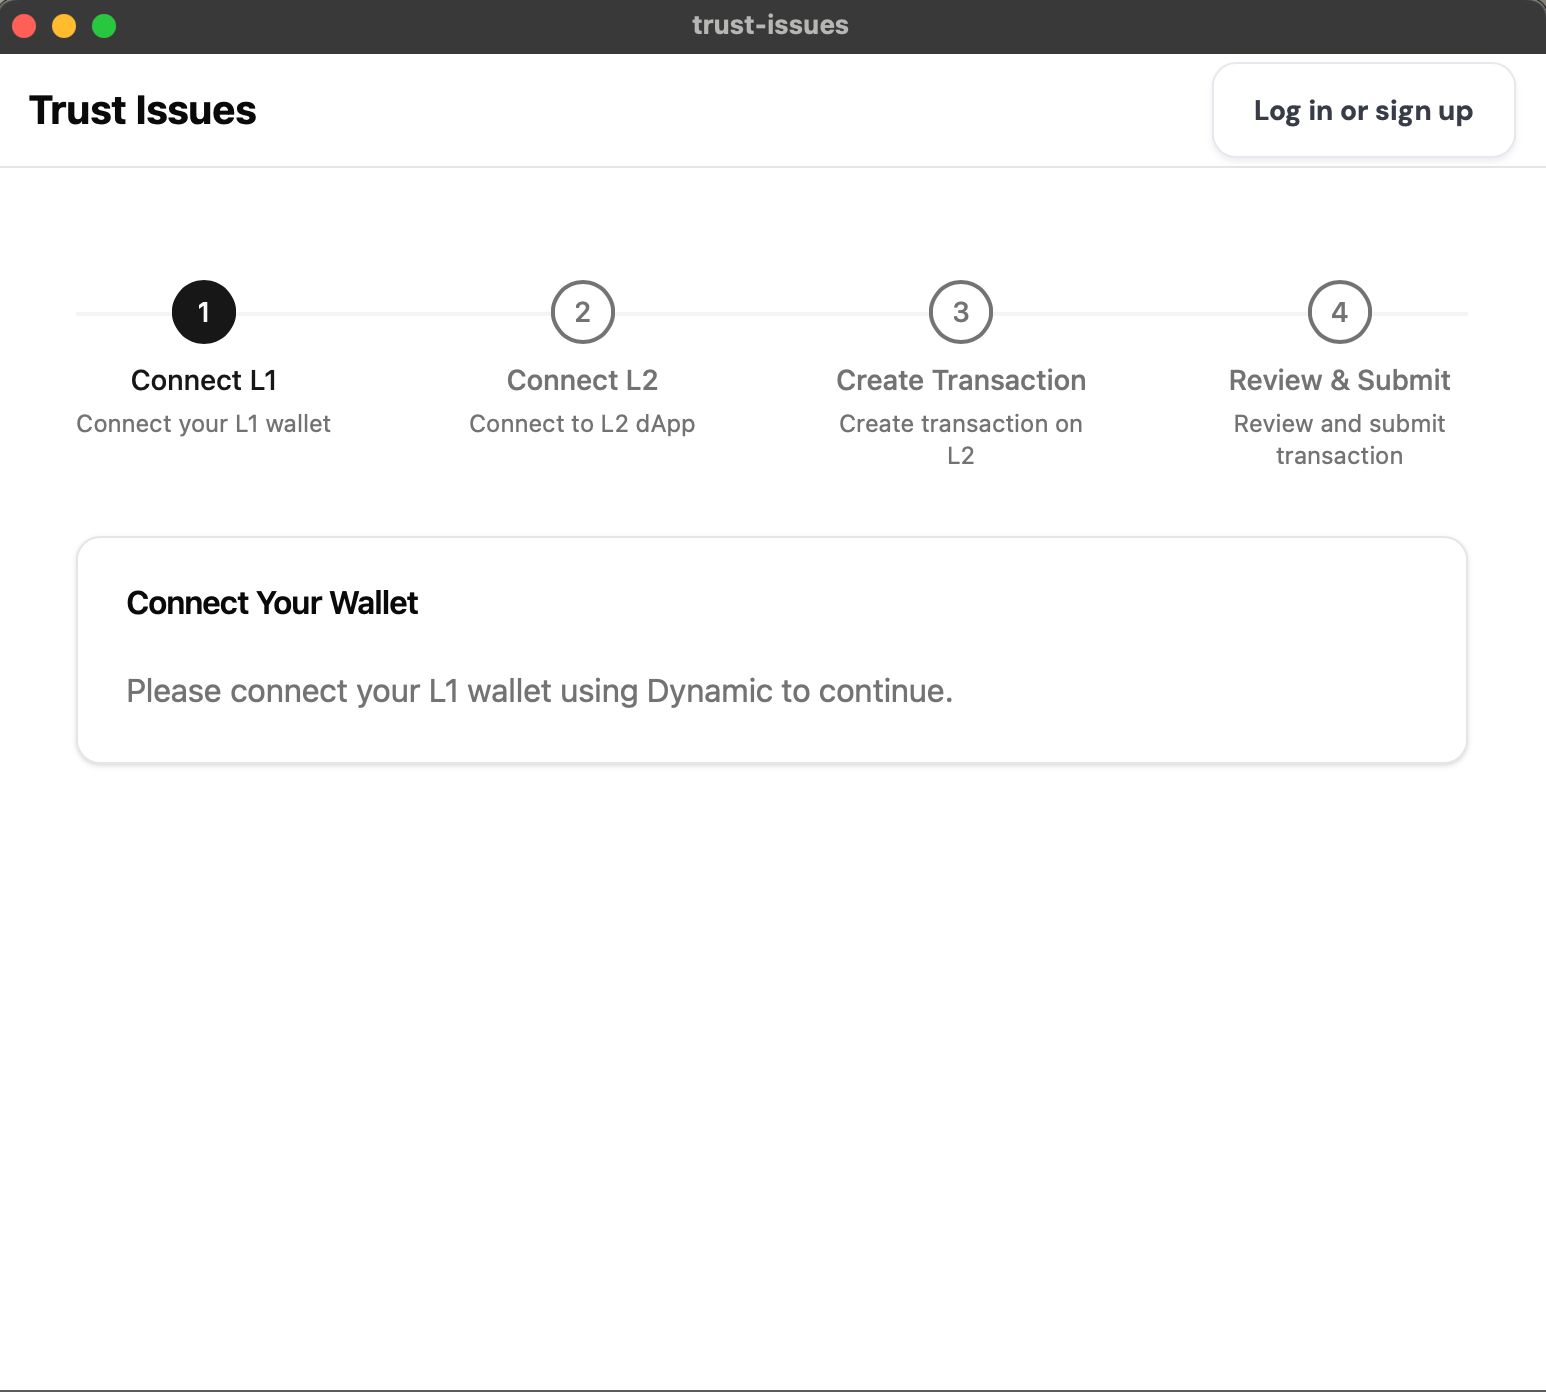Click the Connect L1 step label

coord(204,380)
